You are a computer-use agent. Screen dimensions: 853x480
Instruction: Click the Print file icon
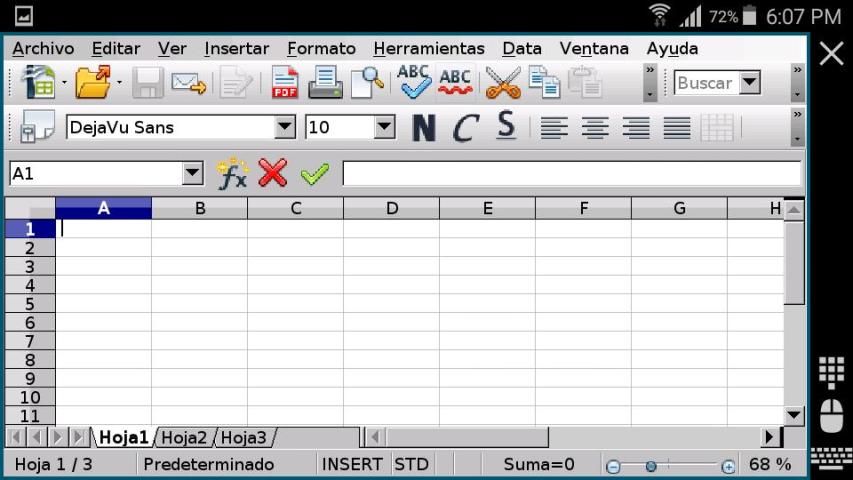(x=325, y=83)
